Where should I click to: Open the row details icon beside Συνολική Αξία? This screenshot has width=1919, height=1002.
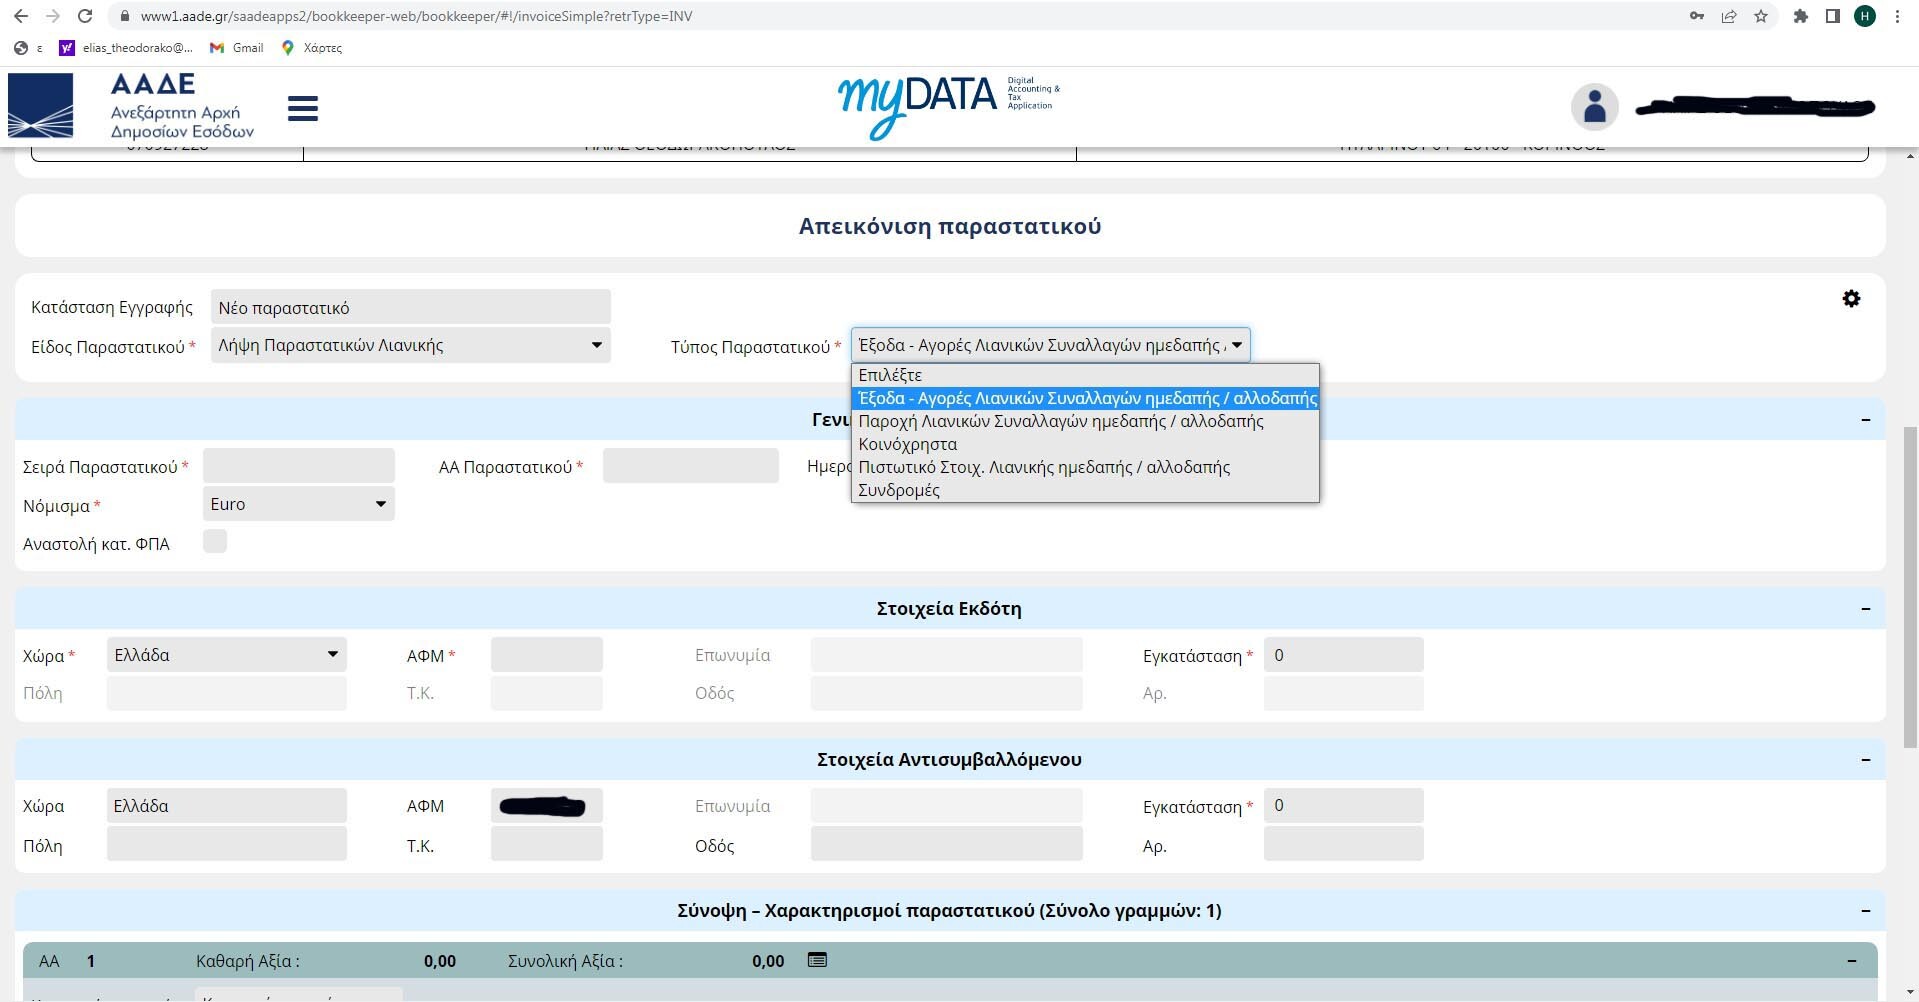point(817,960)
